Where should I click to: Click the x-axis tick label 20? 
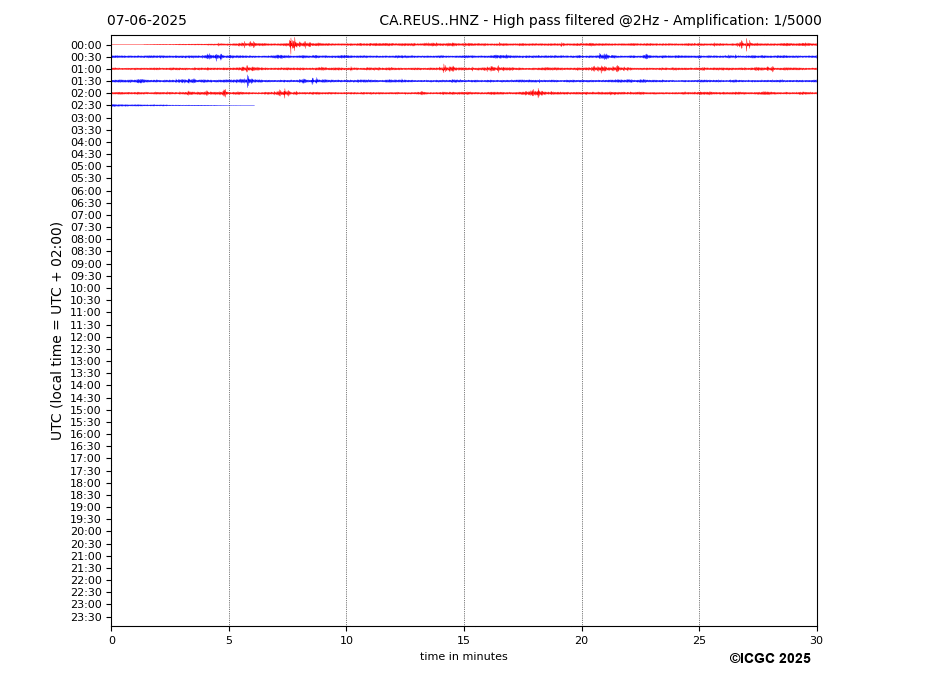(582, 640)
